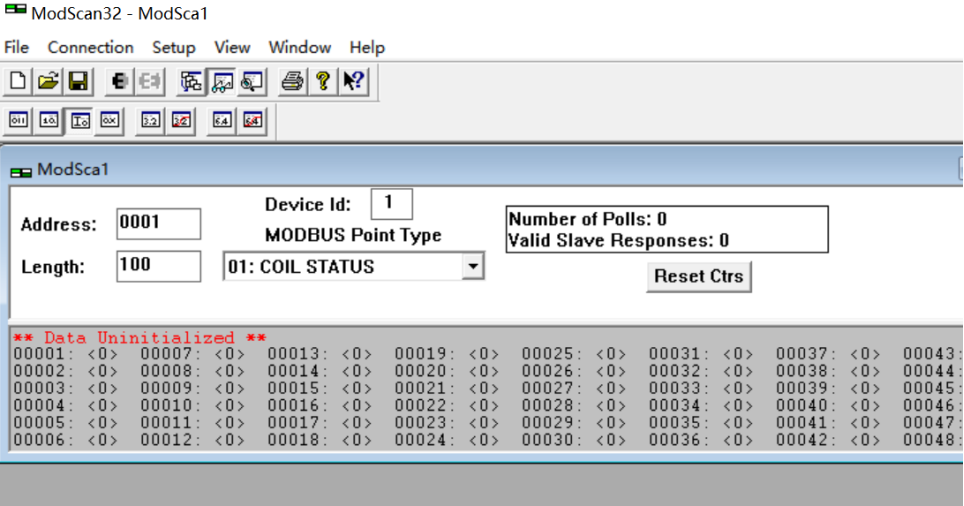Click the data definition tree icon

point(191,81)
